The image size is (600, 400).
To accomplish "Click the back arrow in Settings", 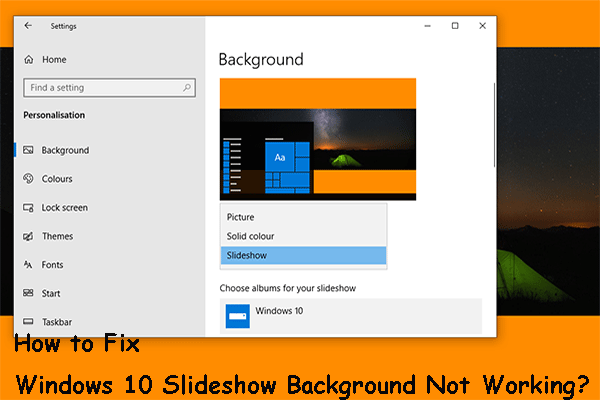I will point(26,25).
